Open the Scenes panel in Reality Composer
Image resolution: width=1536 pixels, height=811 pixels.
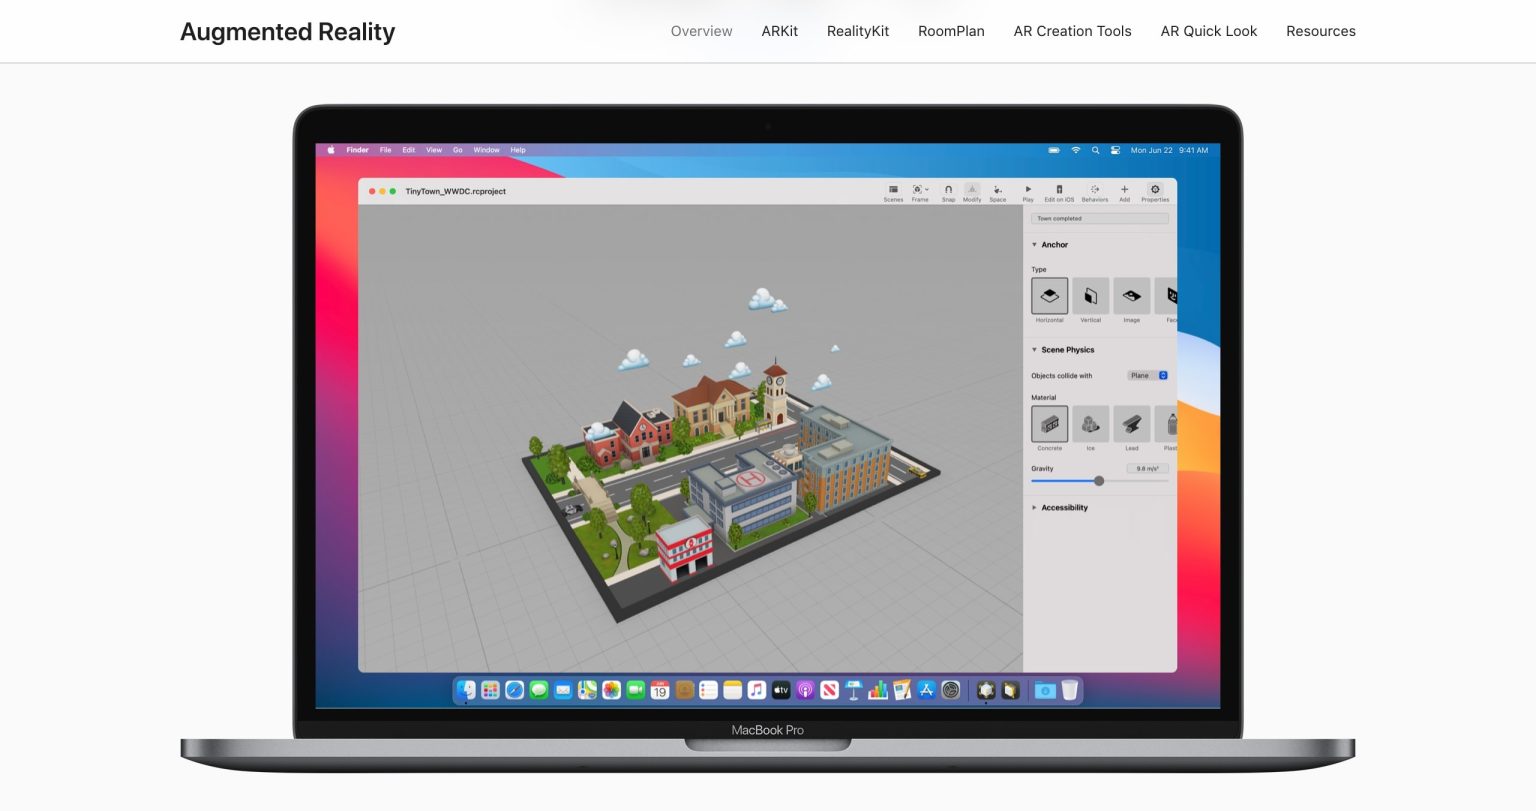(894, 192)
